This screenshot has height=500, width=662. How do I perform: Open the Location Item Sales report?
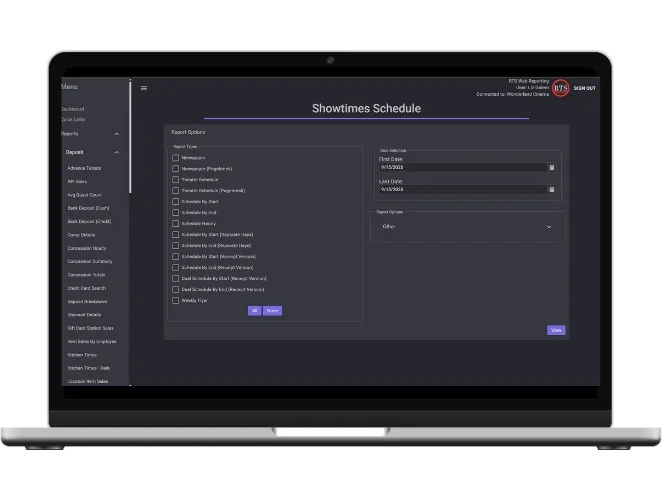coord(88,381)
